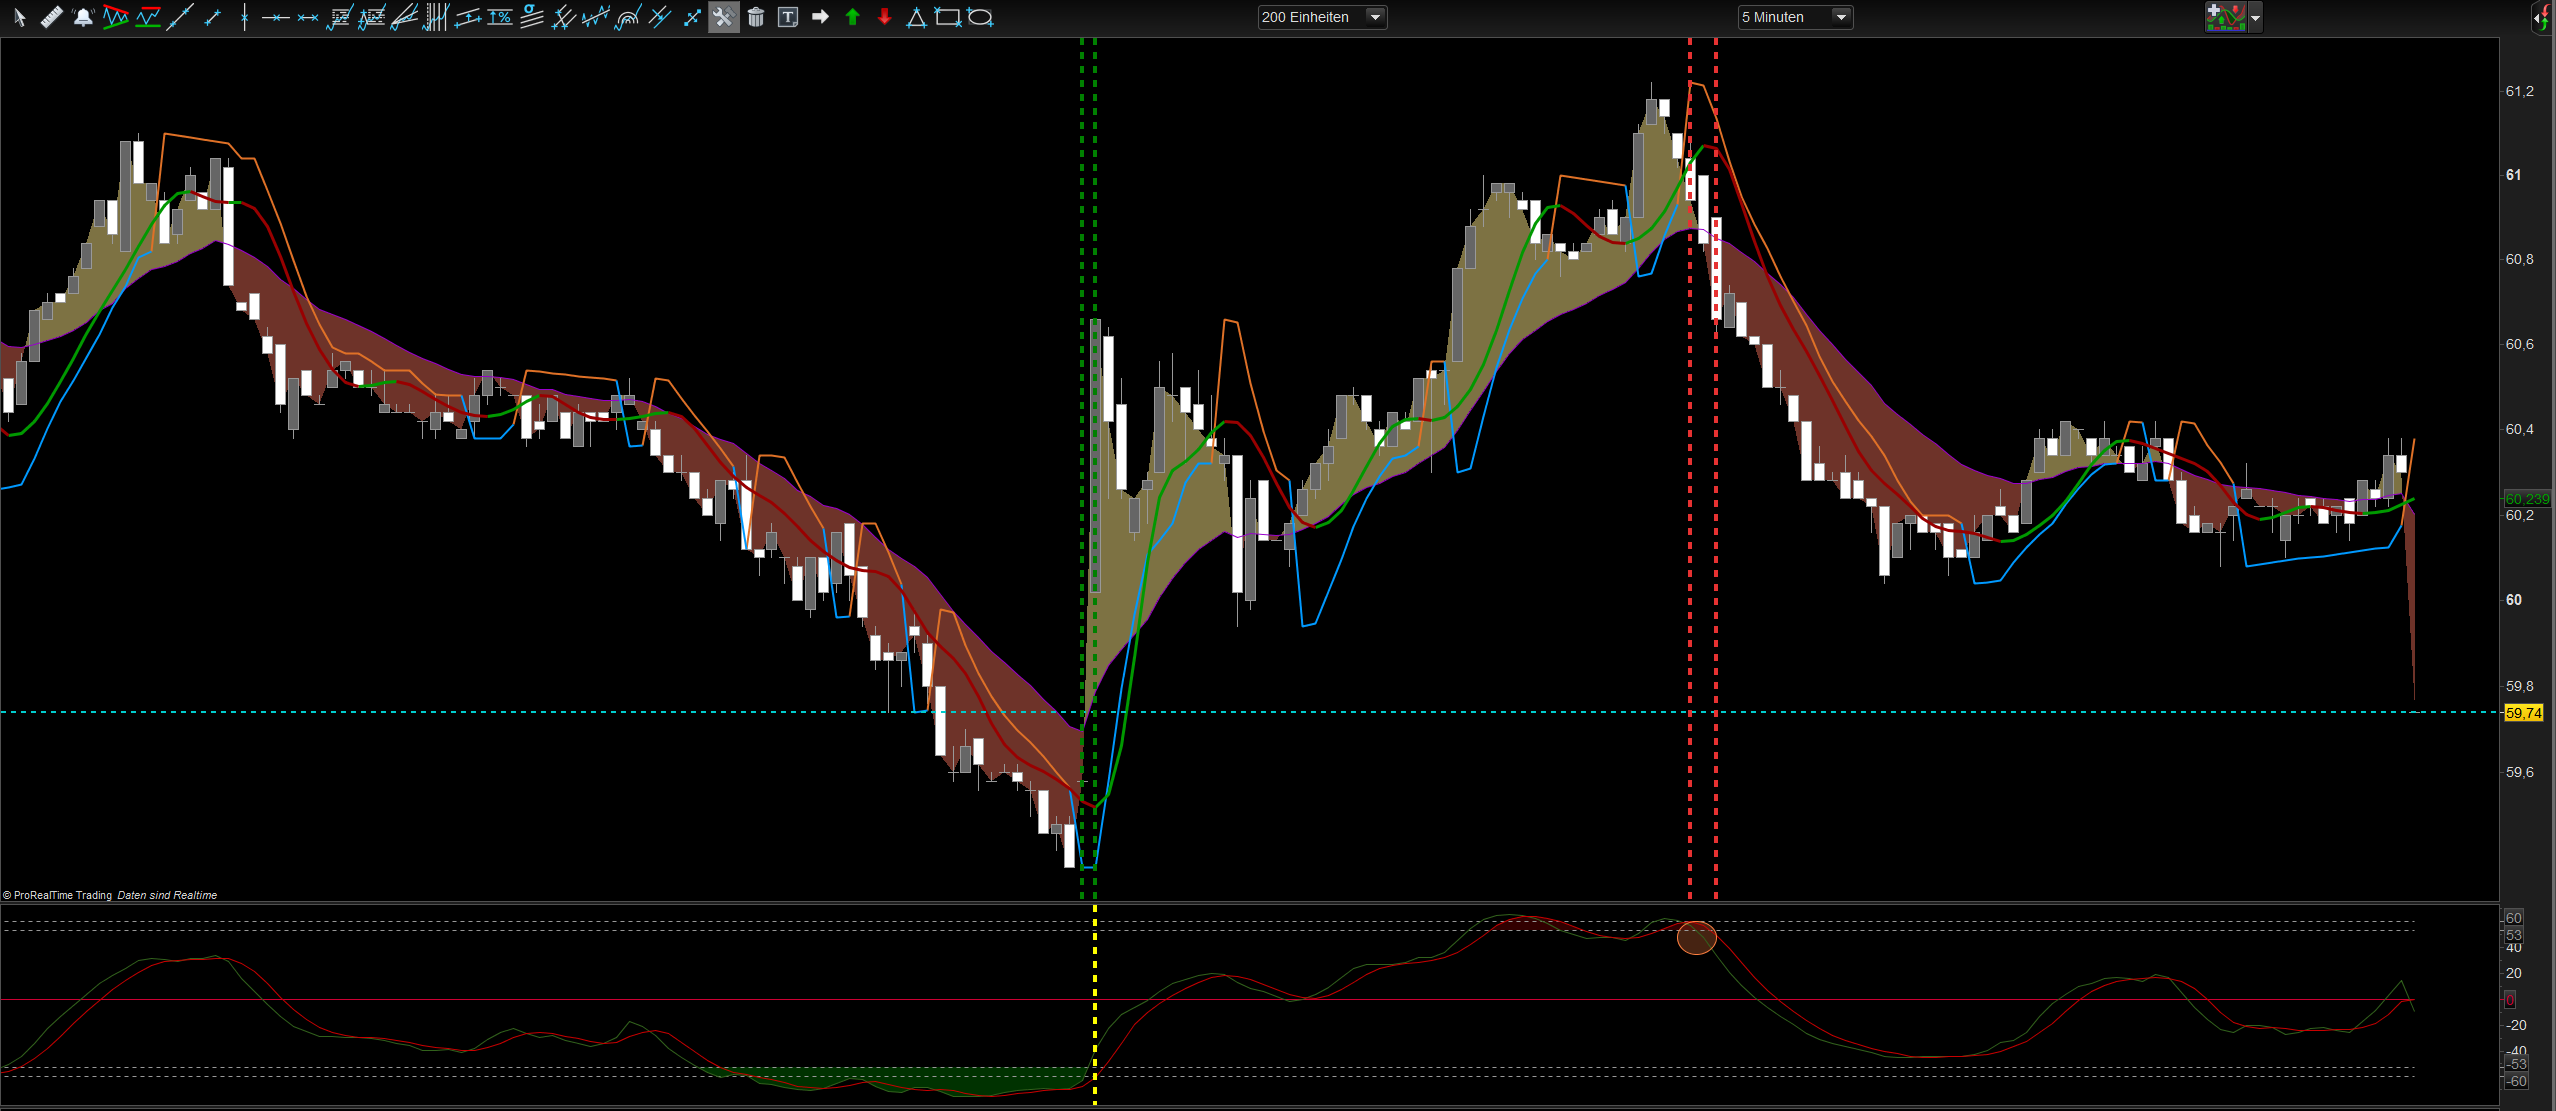Select the arrow pointer cursor tool
Image resolution: width=2556 pixels, height=1111 pixels.
(19, 17)
